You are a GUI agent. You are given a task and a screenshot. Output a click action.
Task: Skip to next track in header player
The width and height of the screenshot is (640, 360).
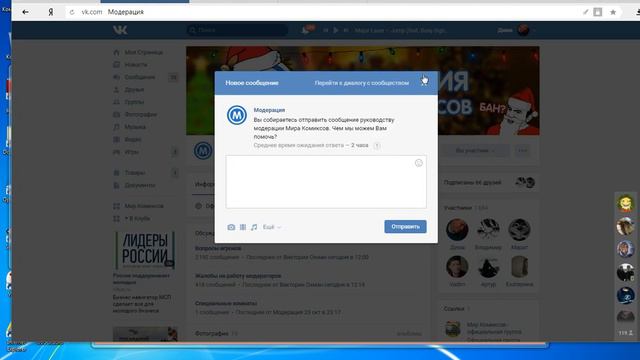point(346,30)
